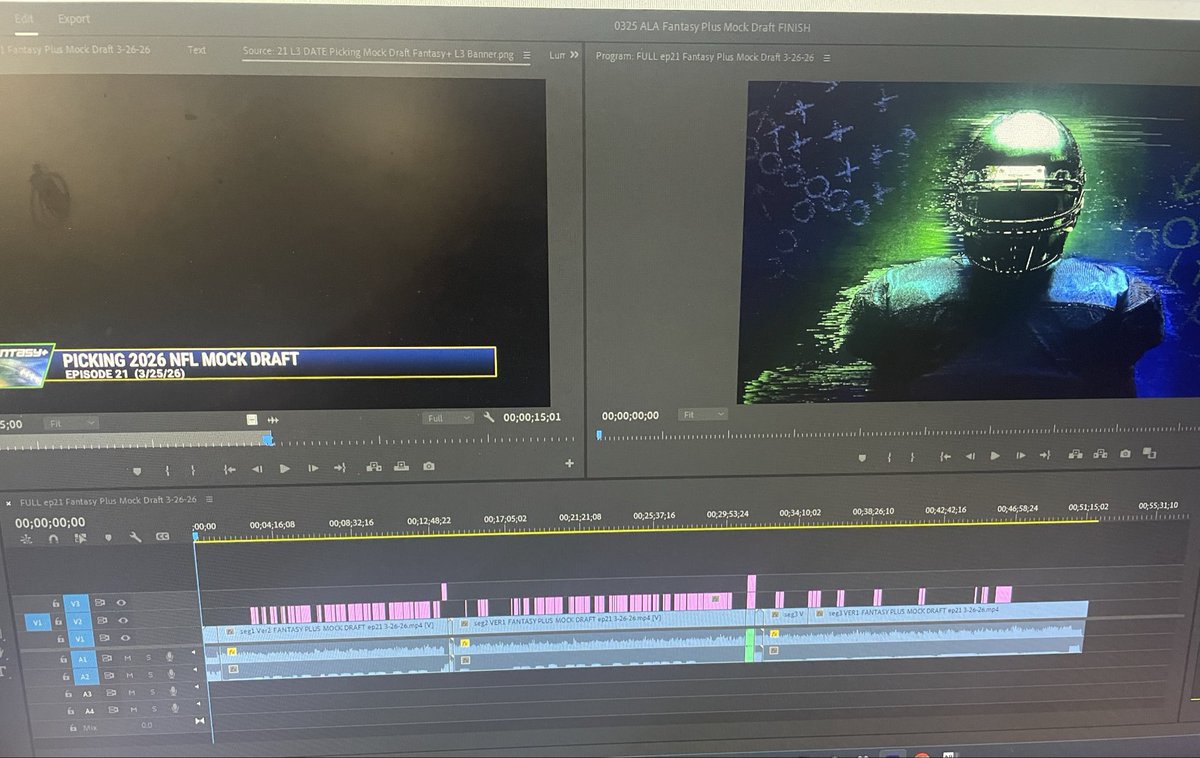The image size is (1200, 758).
Task: Open Source monitor settings wrench
Action: pyautogui.click(x=489, y=418)
